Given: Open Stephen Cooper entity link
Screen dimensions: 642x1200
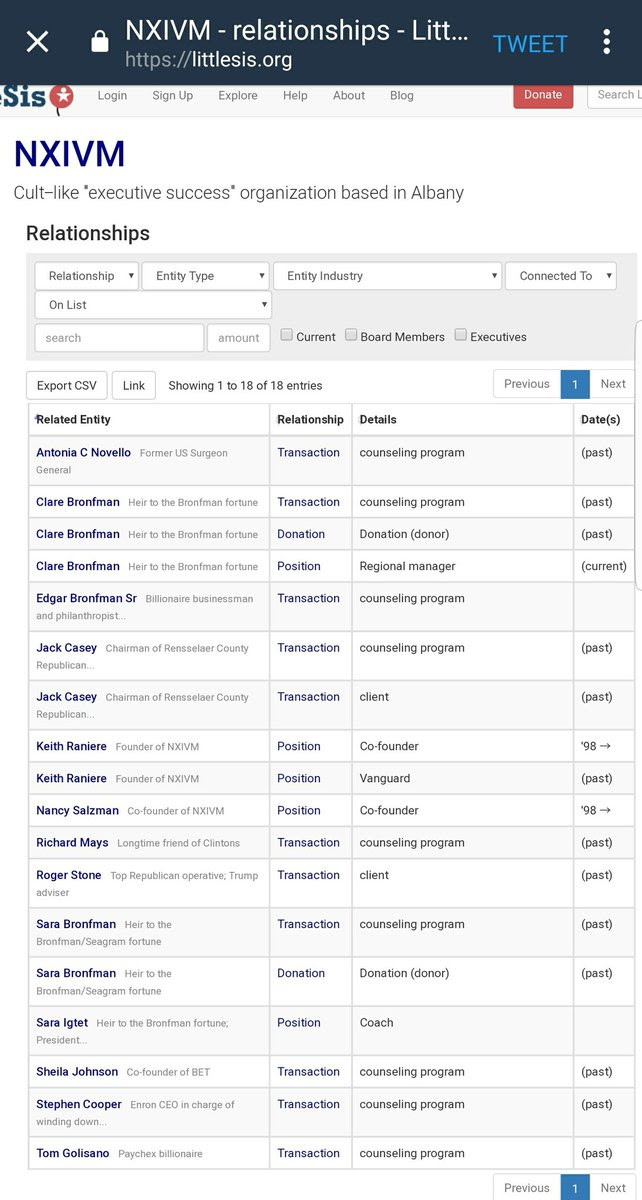Looking at the screenshot, I should (x=79, y=1105).
